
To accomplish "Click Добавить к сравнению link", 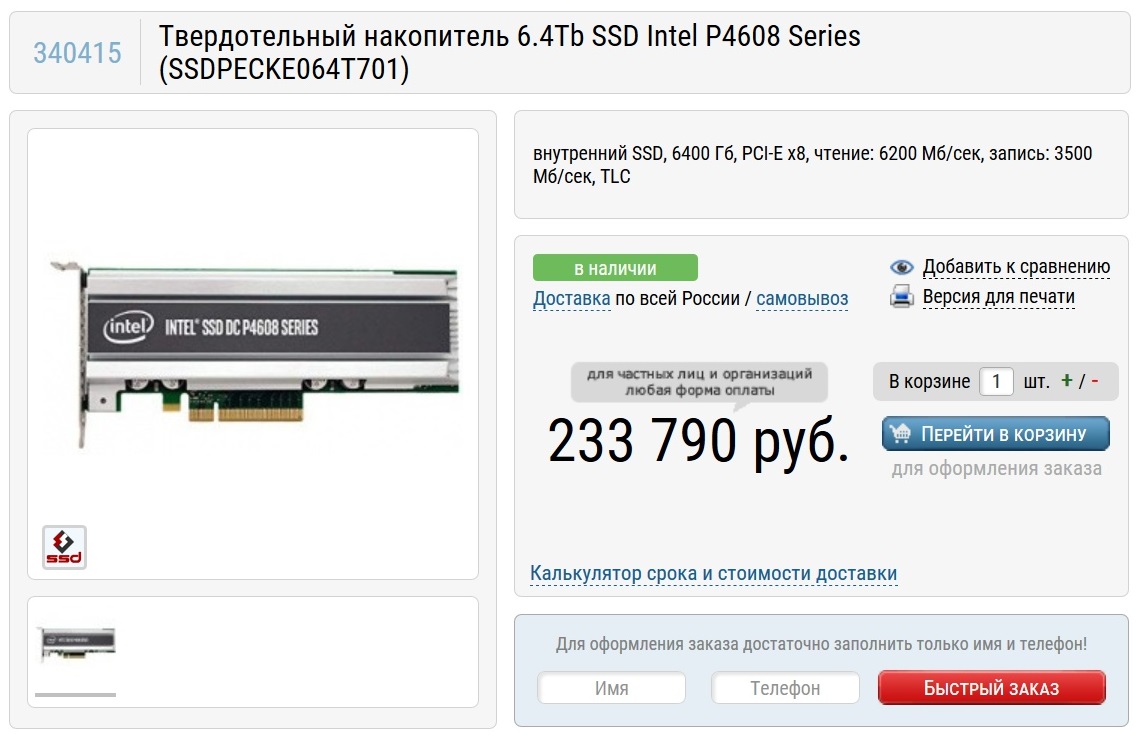I will coord(1016,267).
